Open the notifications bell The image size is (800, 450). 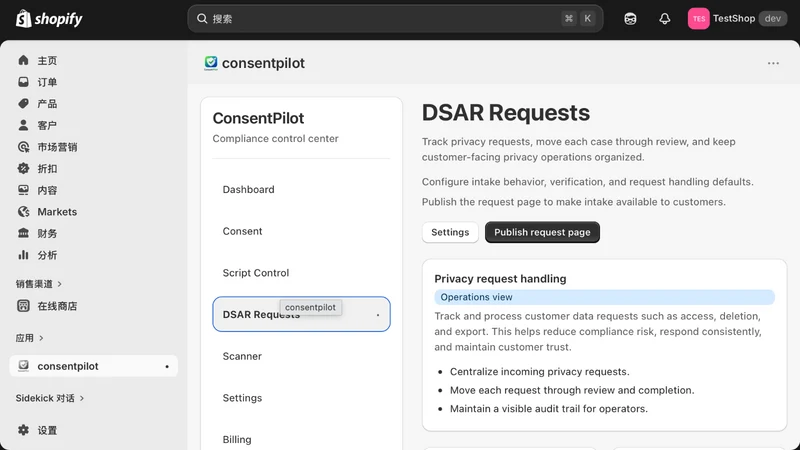(664, 19)
